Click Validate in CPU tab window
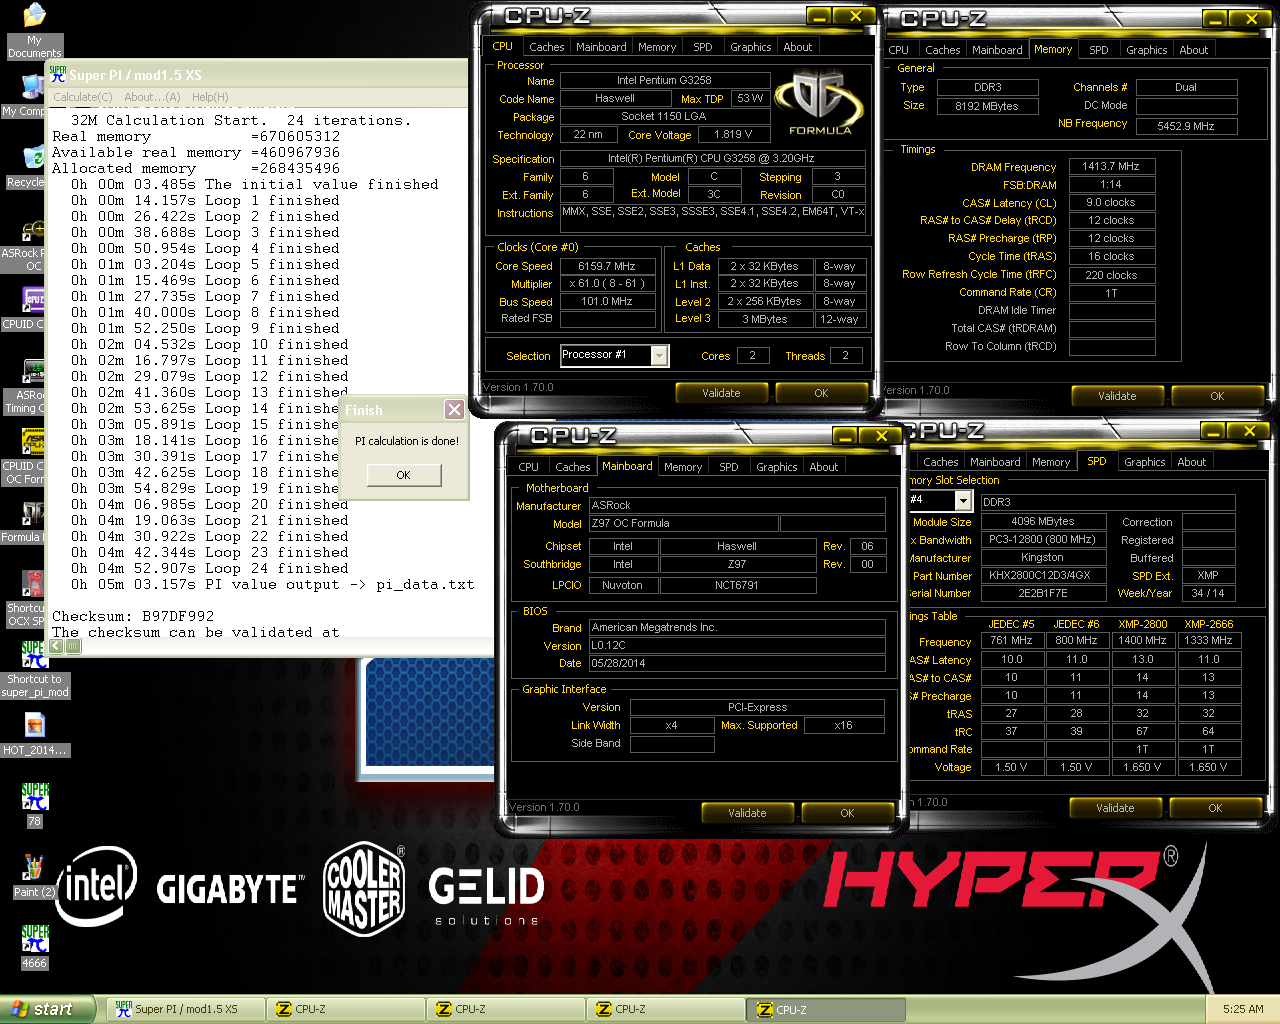 tap(721, 393)
